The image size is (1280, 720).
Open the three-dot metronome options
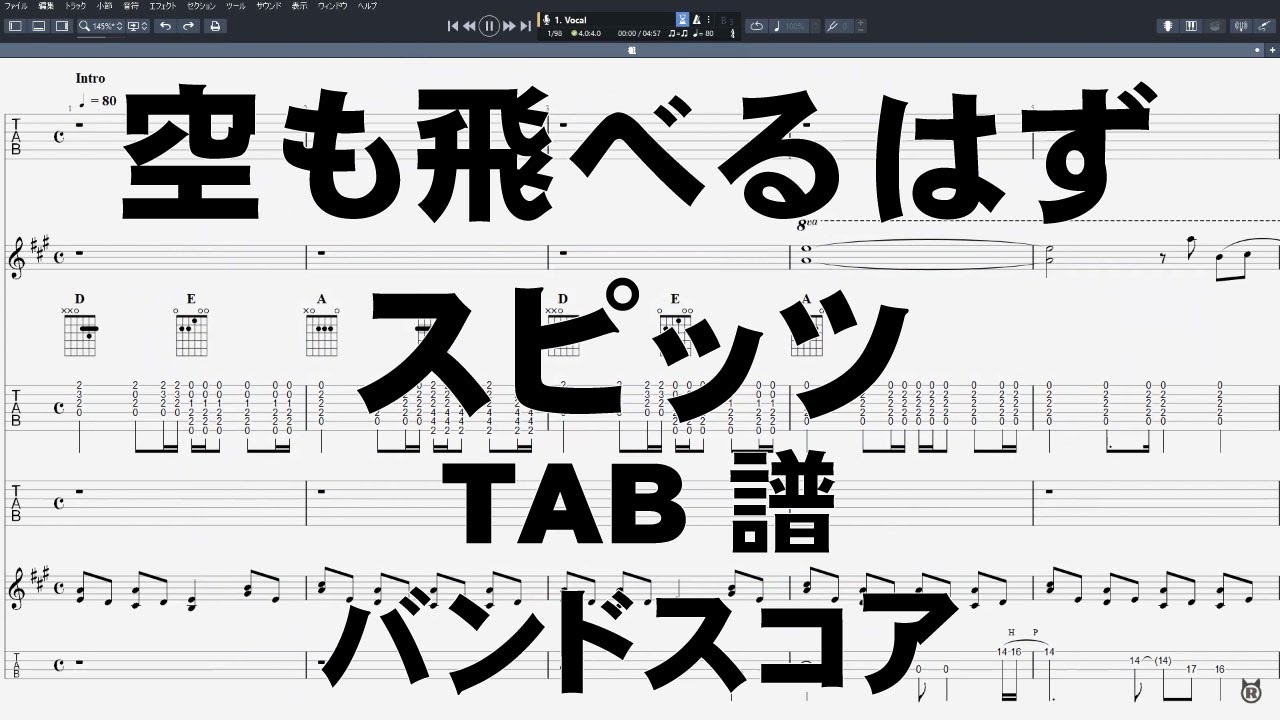[709, 20]
